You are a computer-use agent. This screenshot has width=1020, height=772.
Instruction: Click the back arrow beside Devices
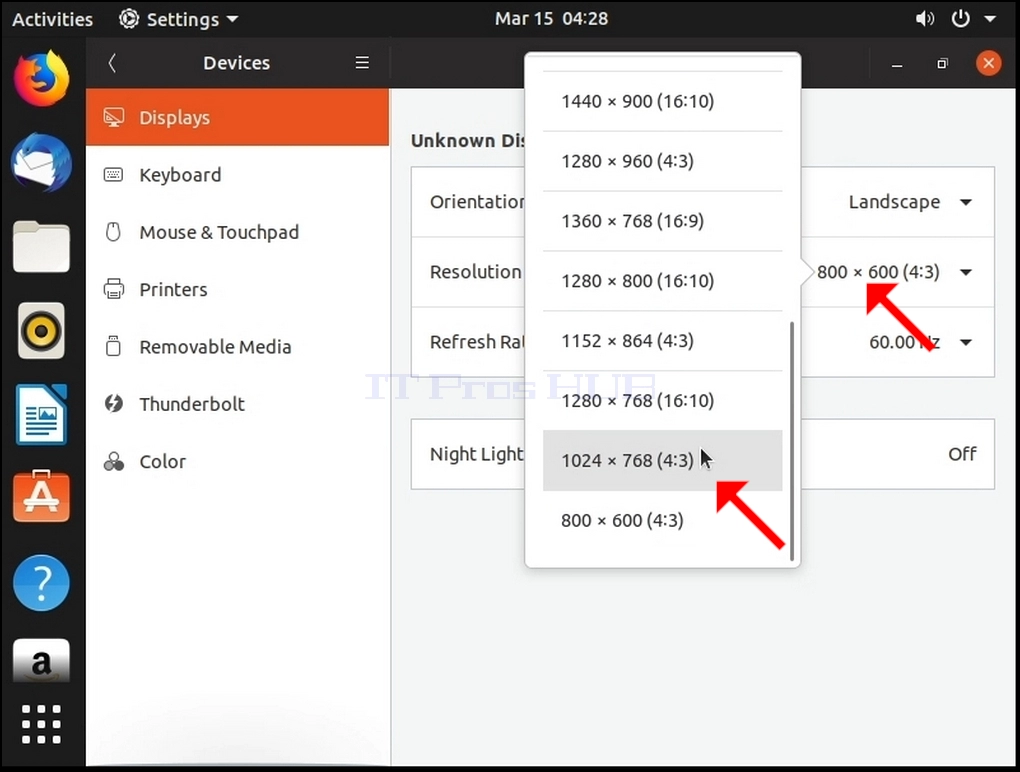(112, 63)
